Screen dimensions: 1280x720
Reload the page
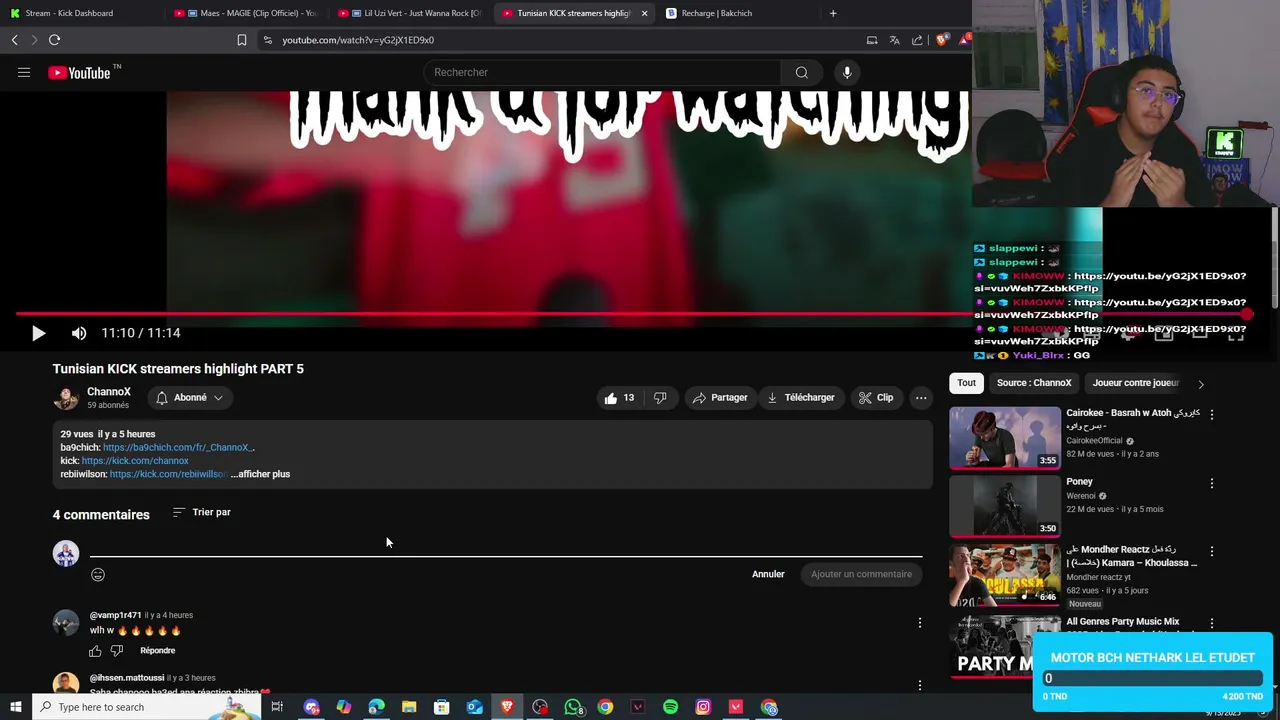pos(54,40)
